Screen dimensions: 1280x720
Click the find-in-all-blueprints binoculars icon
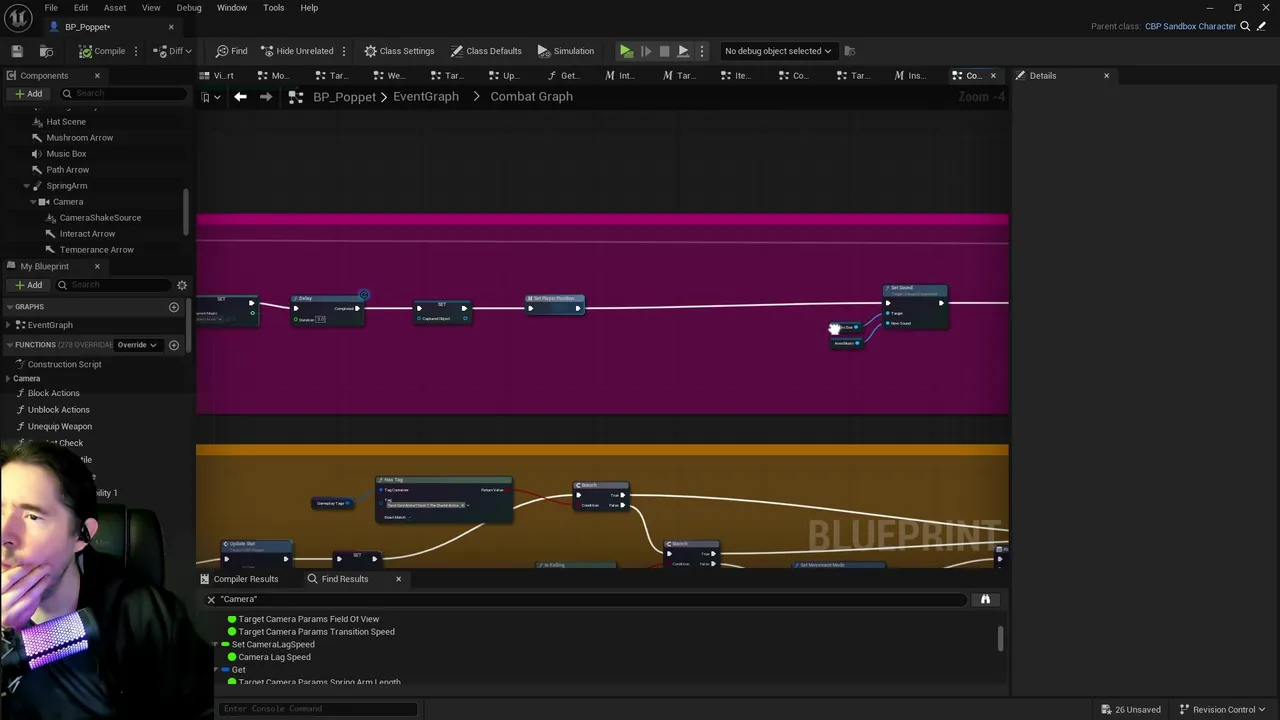(x=985, y=600)
